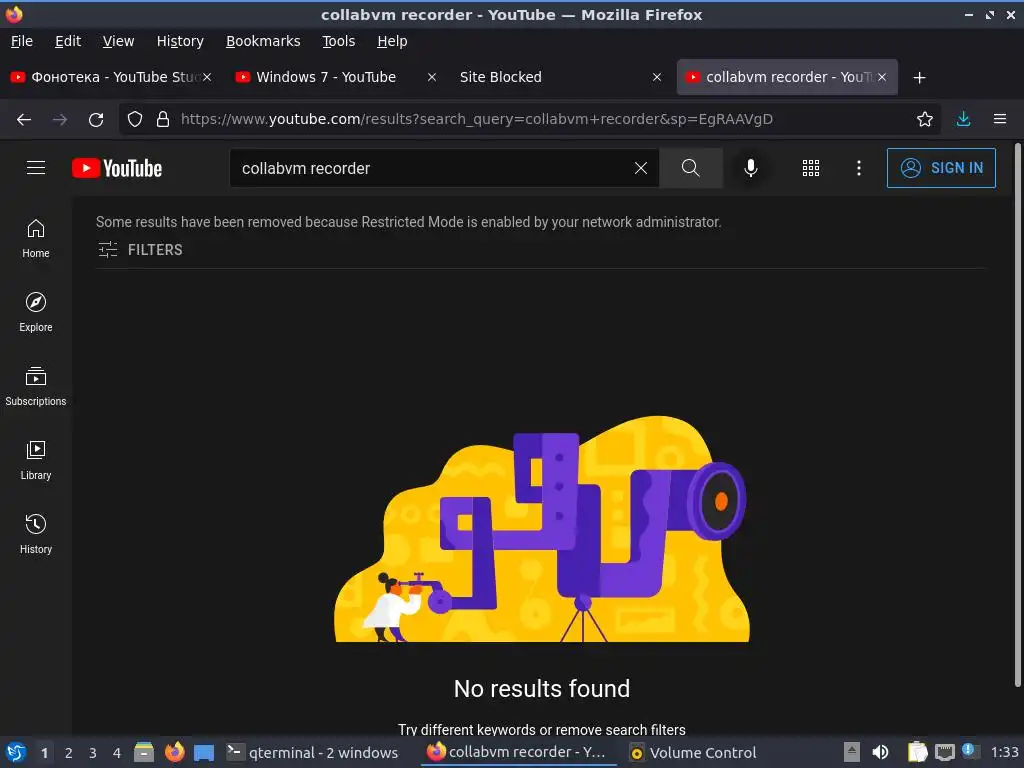
Task: Open YouTube settings three-dot menu
Action: pyautogui.click(x=859, y=168)
